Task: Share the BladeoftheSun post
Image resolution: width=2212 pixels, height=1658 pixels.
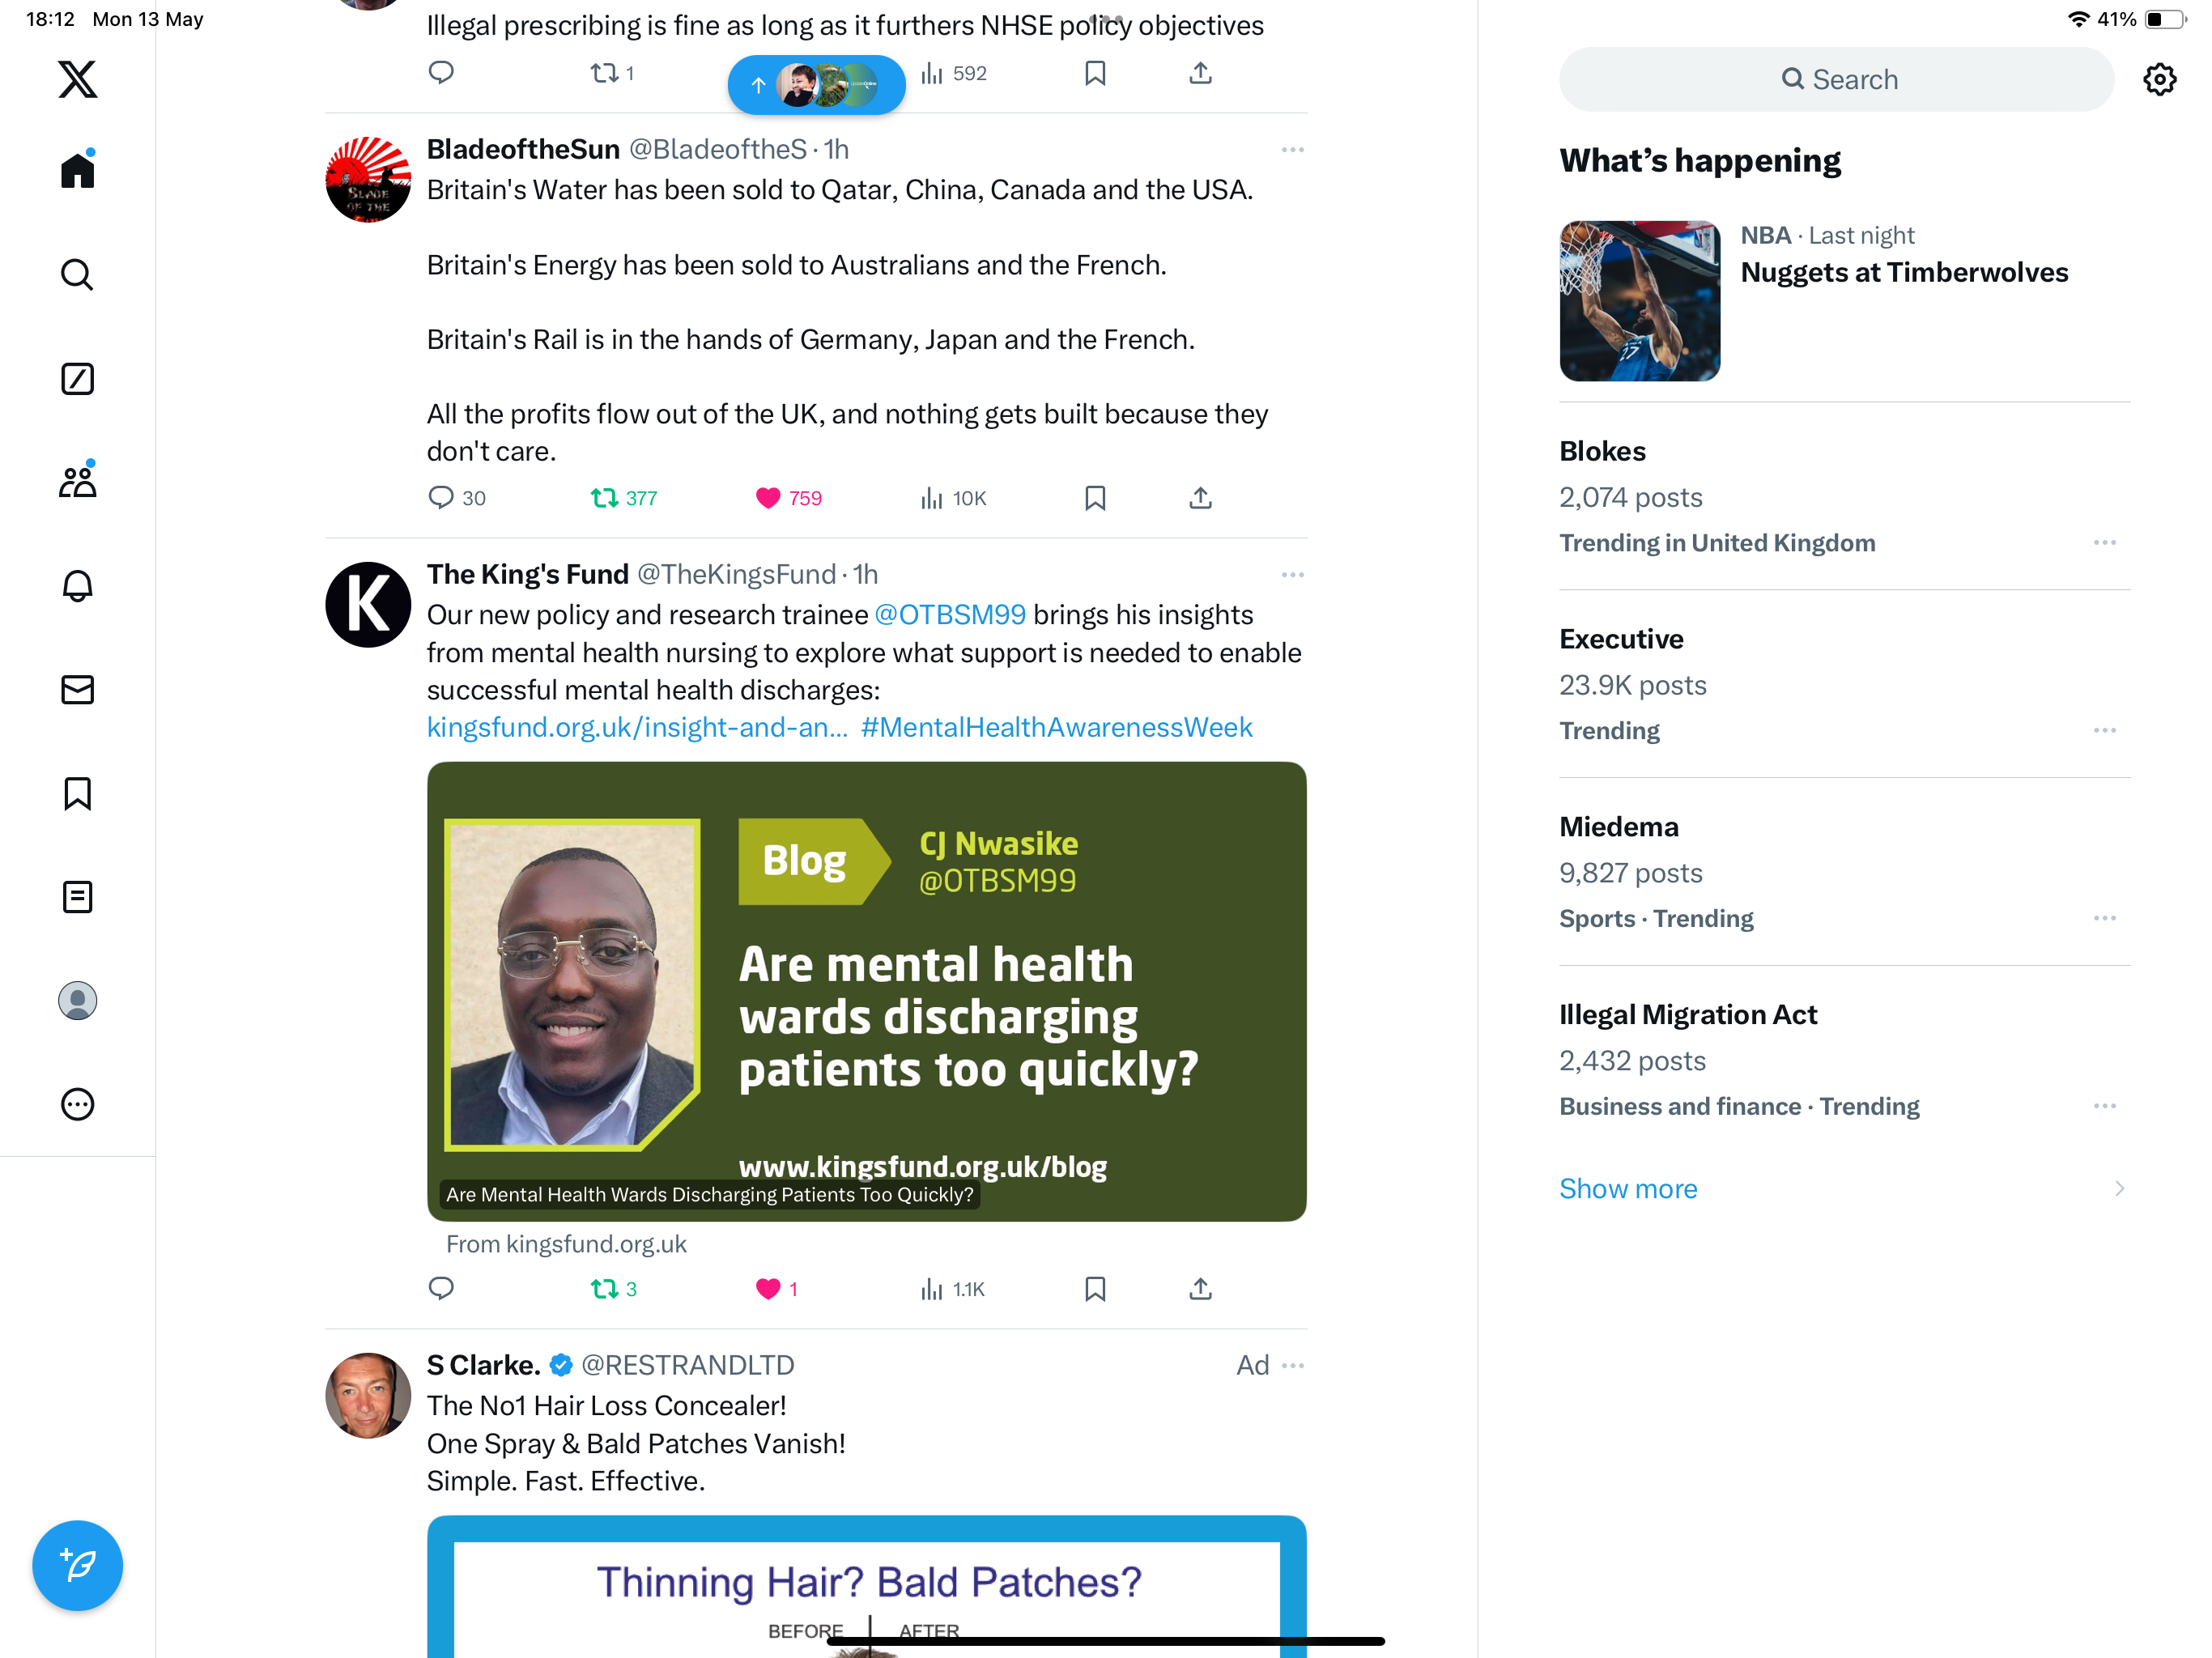Action: click(1200, 498)
